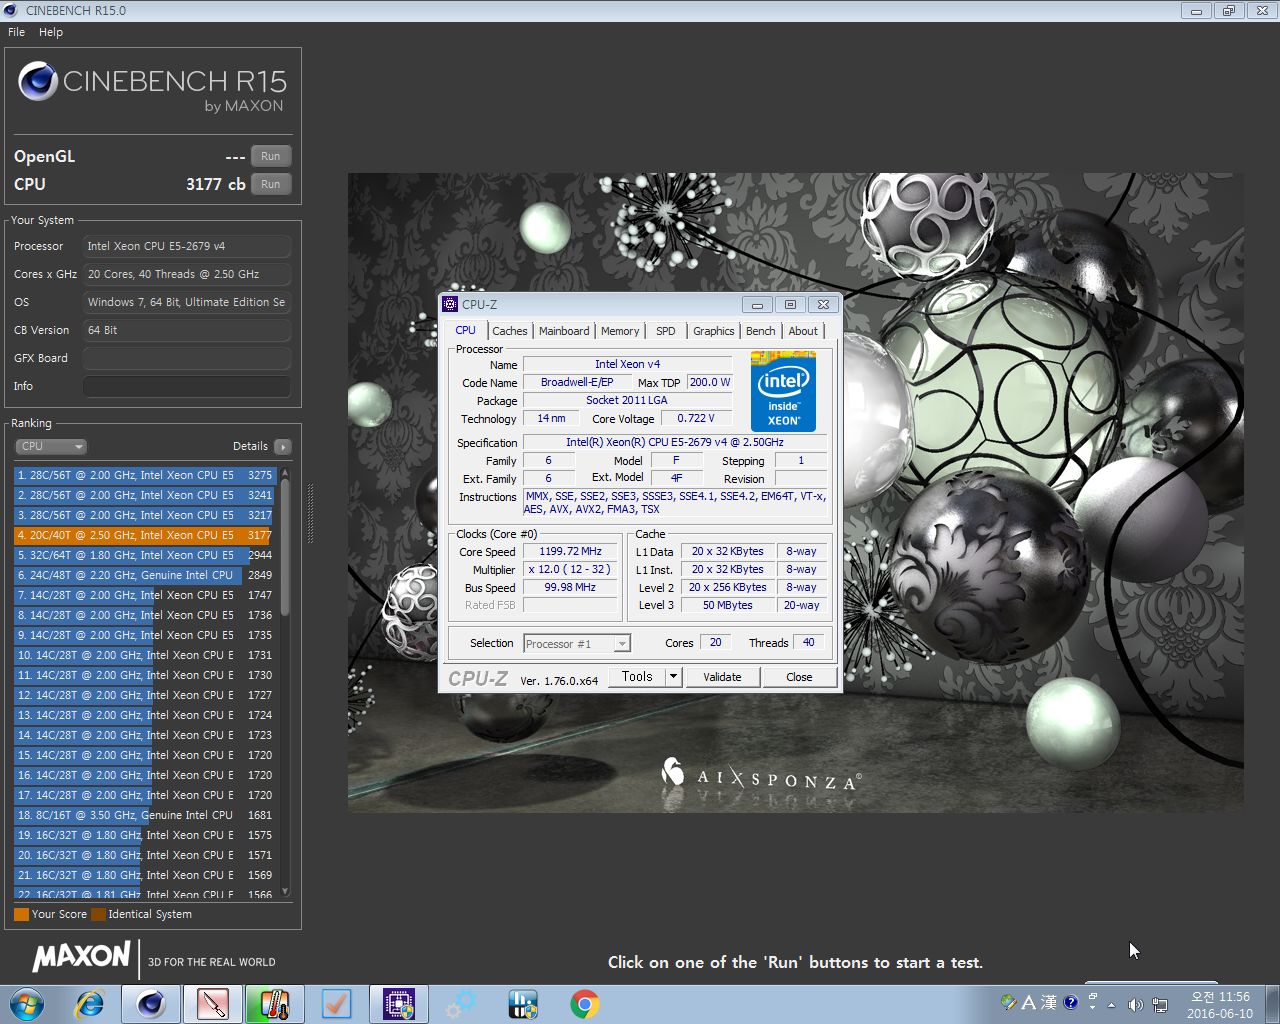1280x1024 pixels.
Task: Select ranking entry 6 Genuine Intel 2849
Action: [x=145, y=575]
